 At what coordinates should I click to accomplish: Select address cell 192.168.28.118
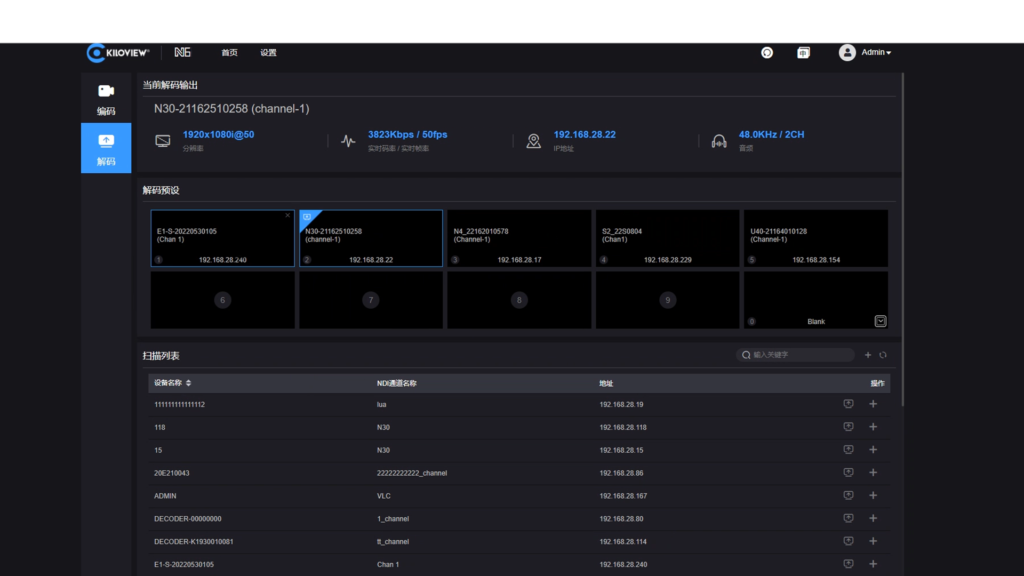[623, 427]
